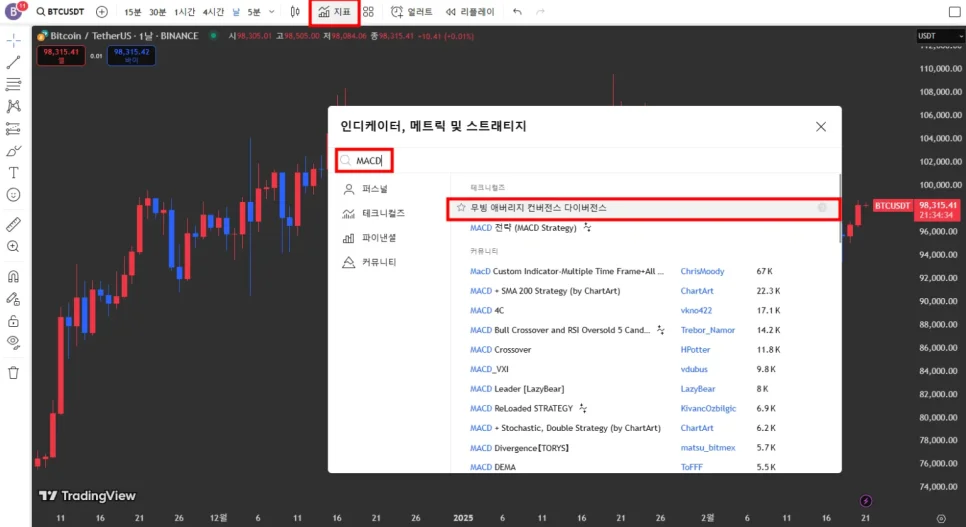Screen dimensions: 966x527
Task: Select the XABCD pattern tool
Action: [14, 106]
